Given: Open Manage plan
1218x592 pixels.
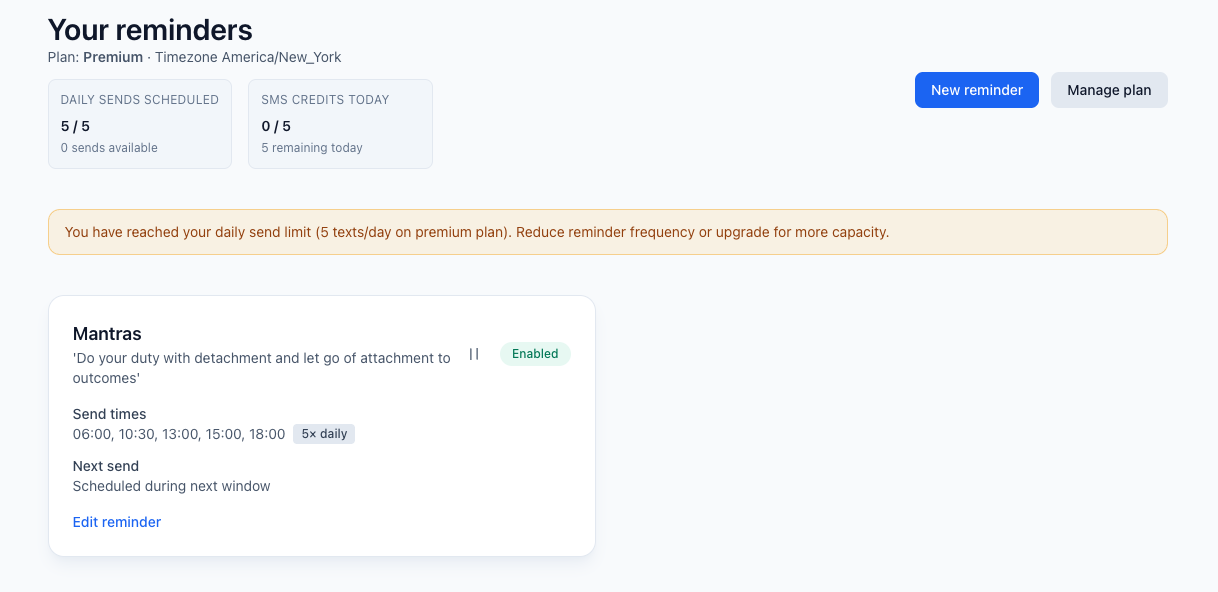Looking at the screenshot, I should (1108, 90).
